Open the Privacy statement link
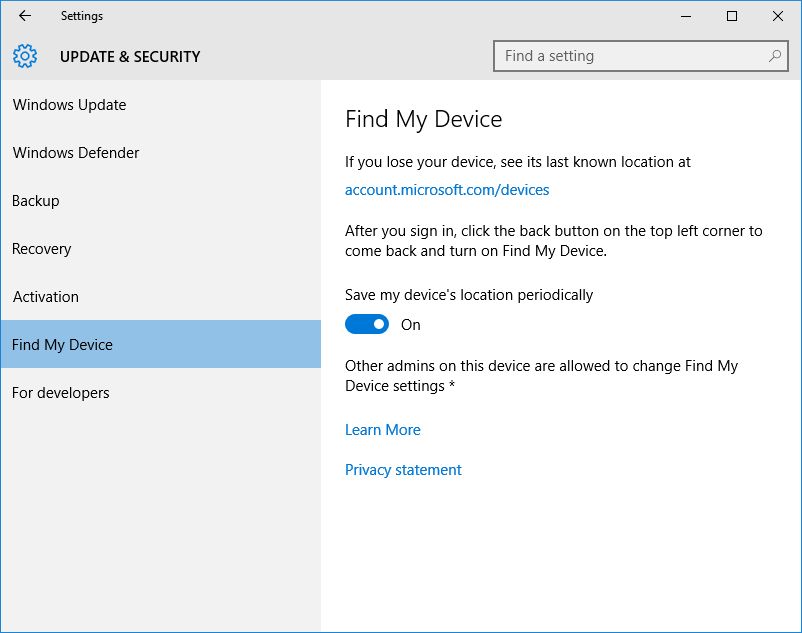Screen dimensions: 802x633 (x=403, y=469)
